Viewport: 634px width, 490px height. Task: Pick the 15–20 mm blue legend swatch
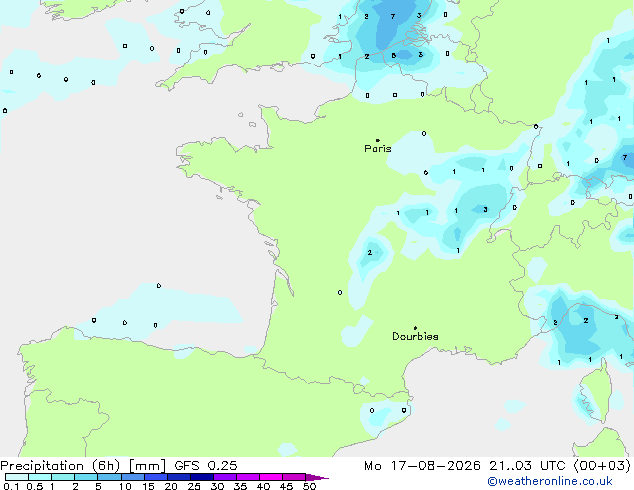pyautogui.click(x=156, y=477)
